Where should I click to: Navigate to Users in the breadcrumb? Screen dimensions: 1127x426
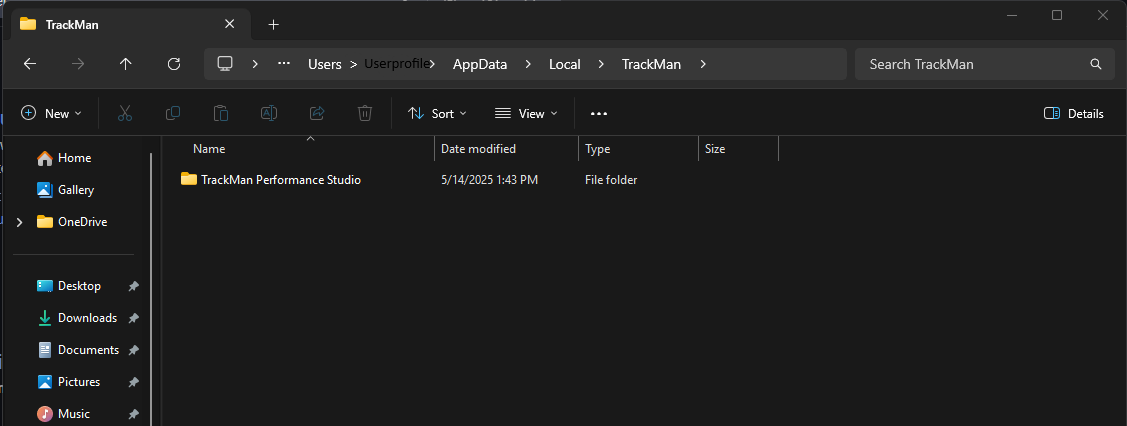coord(324,64)
